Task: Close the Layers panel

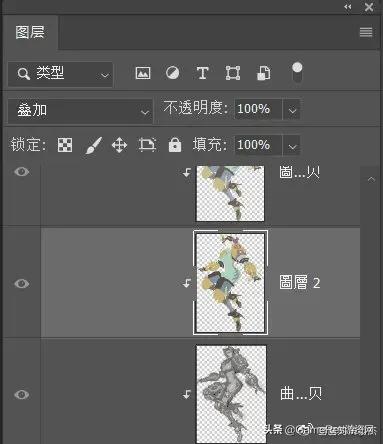Action: 369,7
